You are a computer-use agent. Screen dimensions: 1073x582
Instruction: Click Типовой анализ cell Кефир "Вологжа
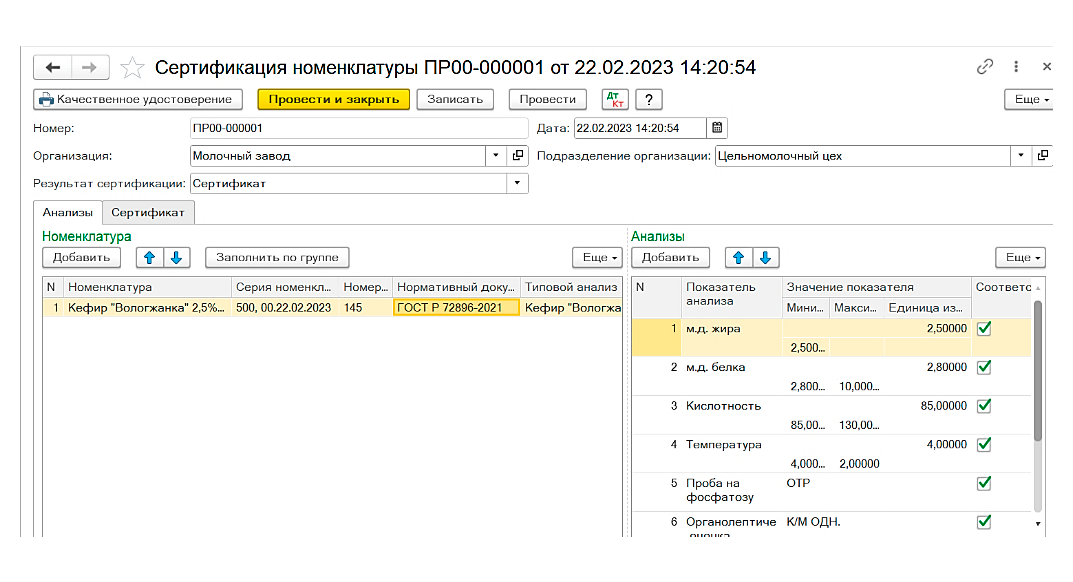point(572,308)
